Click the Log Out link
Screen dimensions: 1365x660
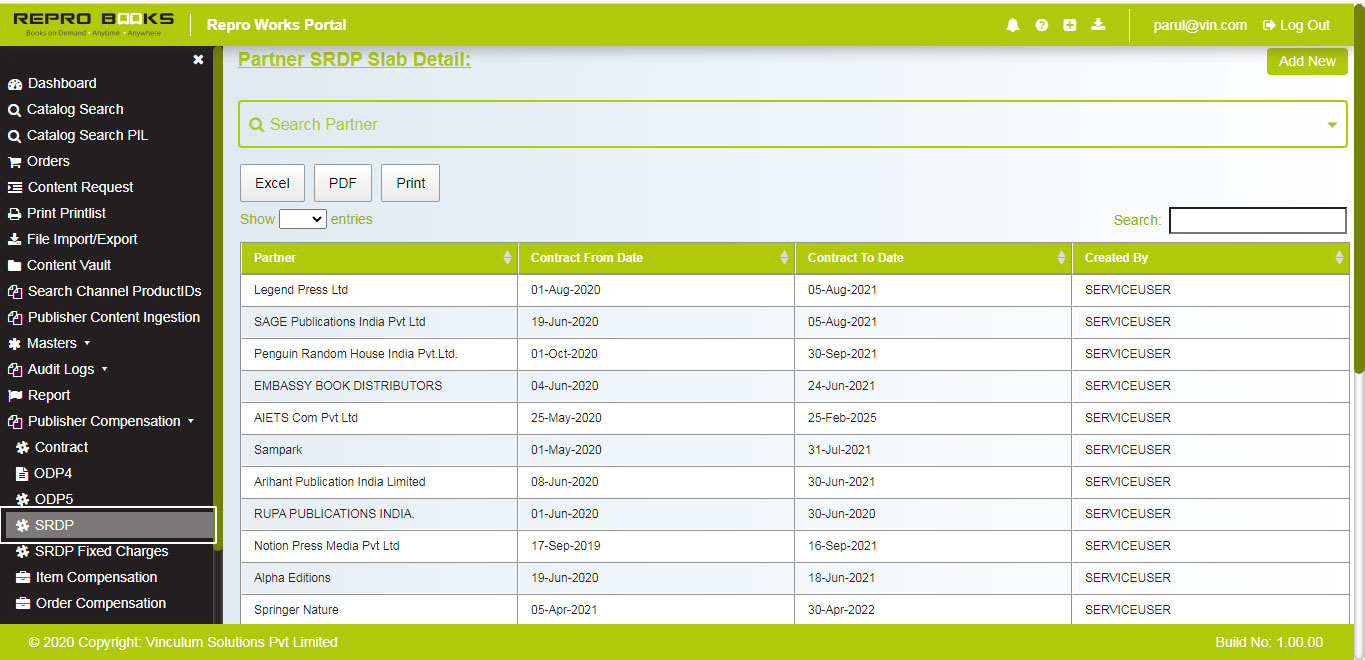(1296, 25)
